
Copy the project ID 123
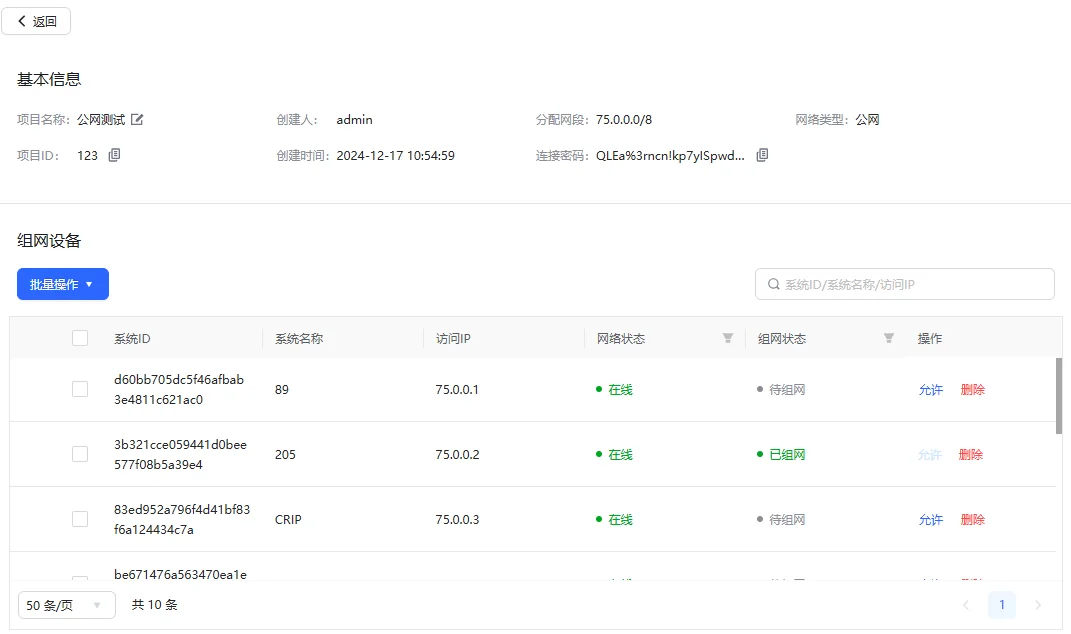pos(114,155)
